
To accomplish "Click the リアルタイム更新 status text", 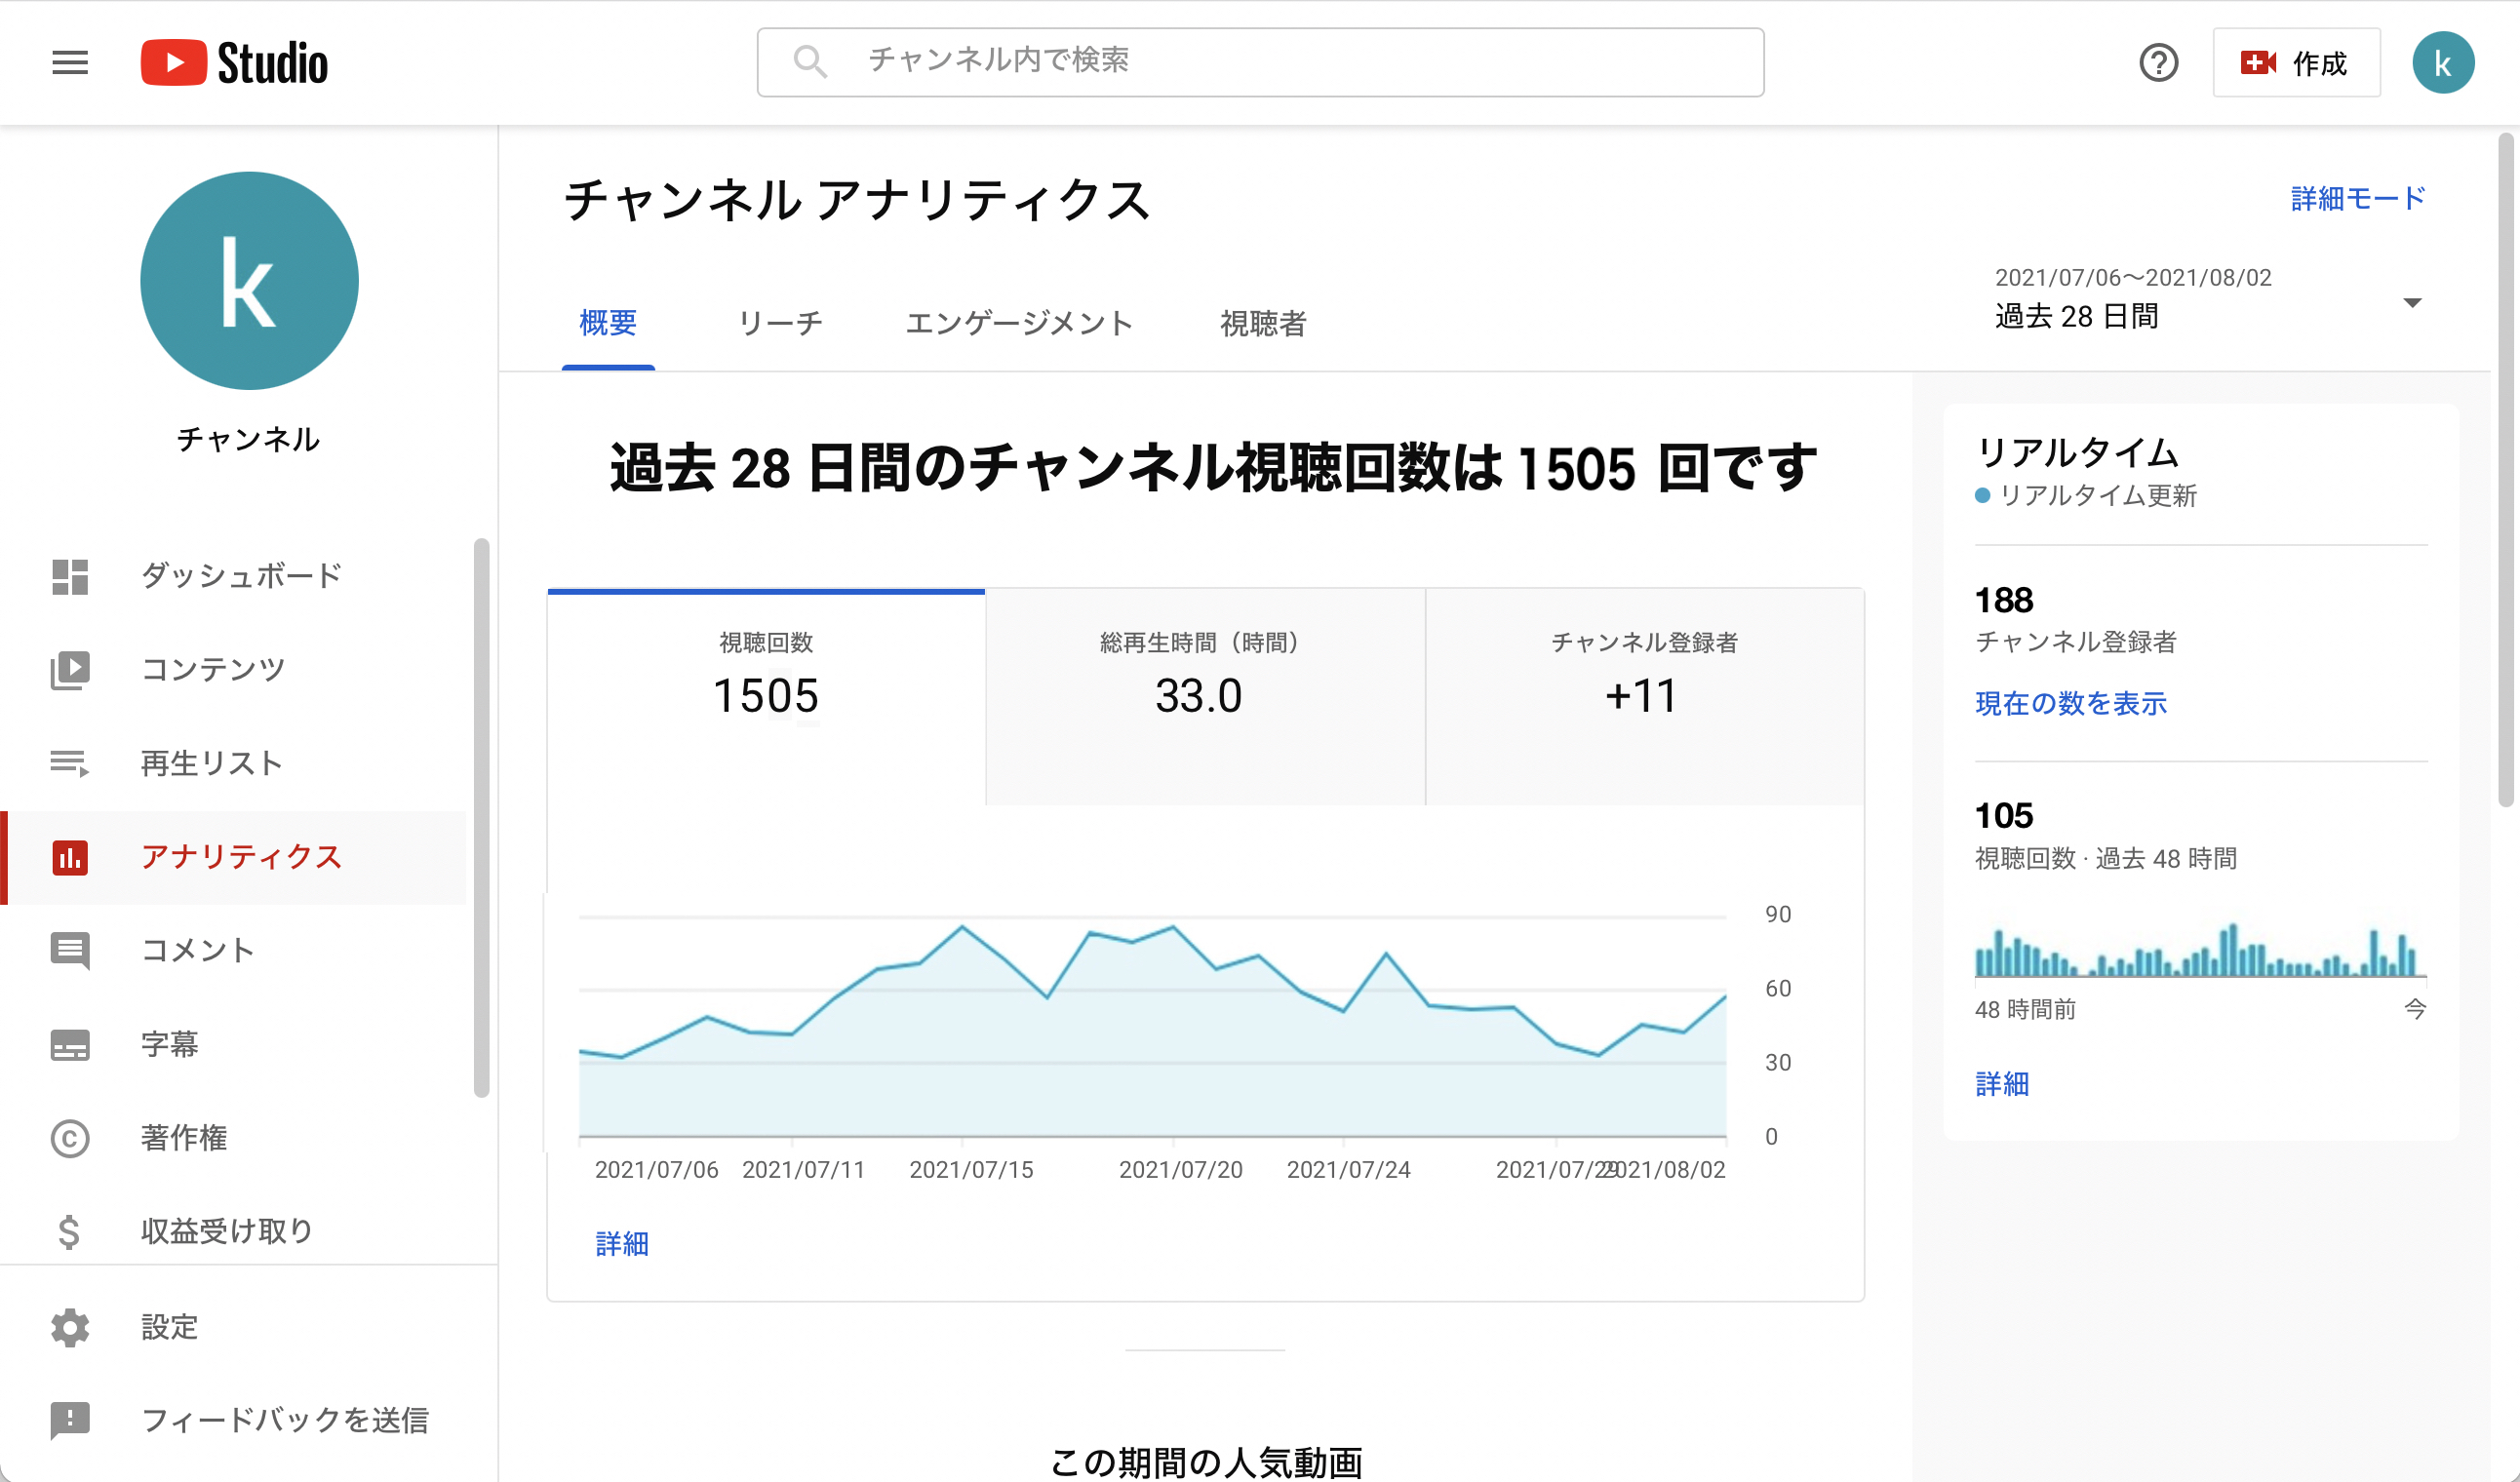I will coord(2097,495).
